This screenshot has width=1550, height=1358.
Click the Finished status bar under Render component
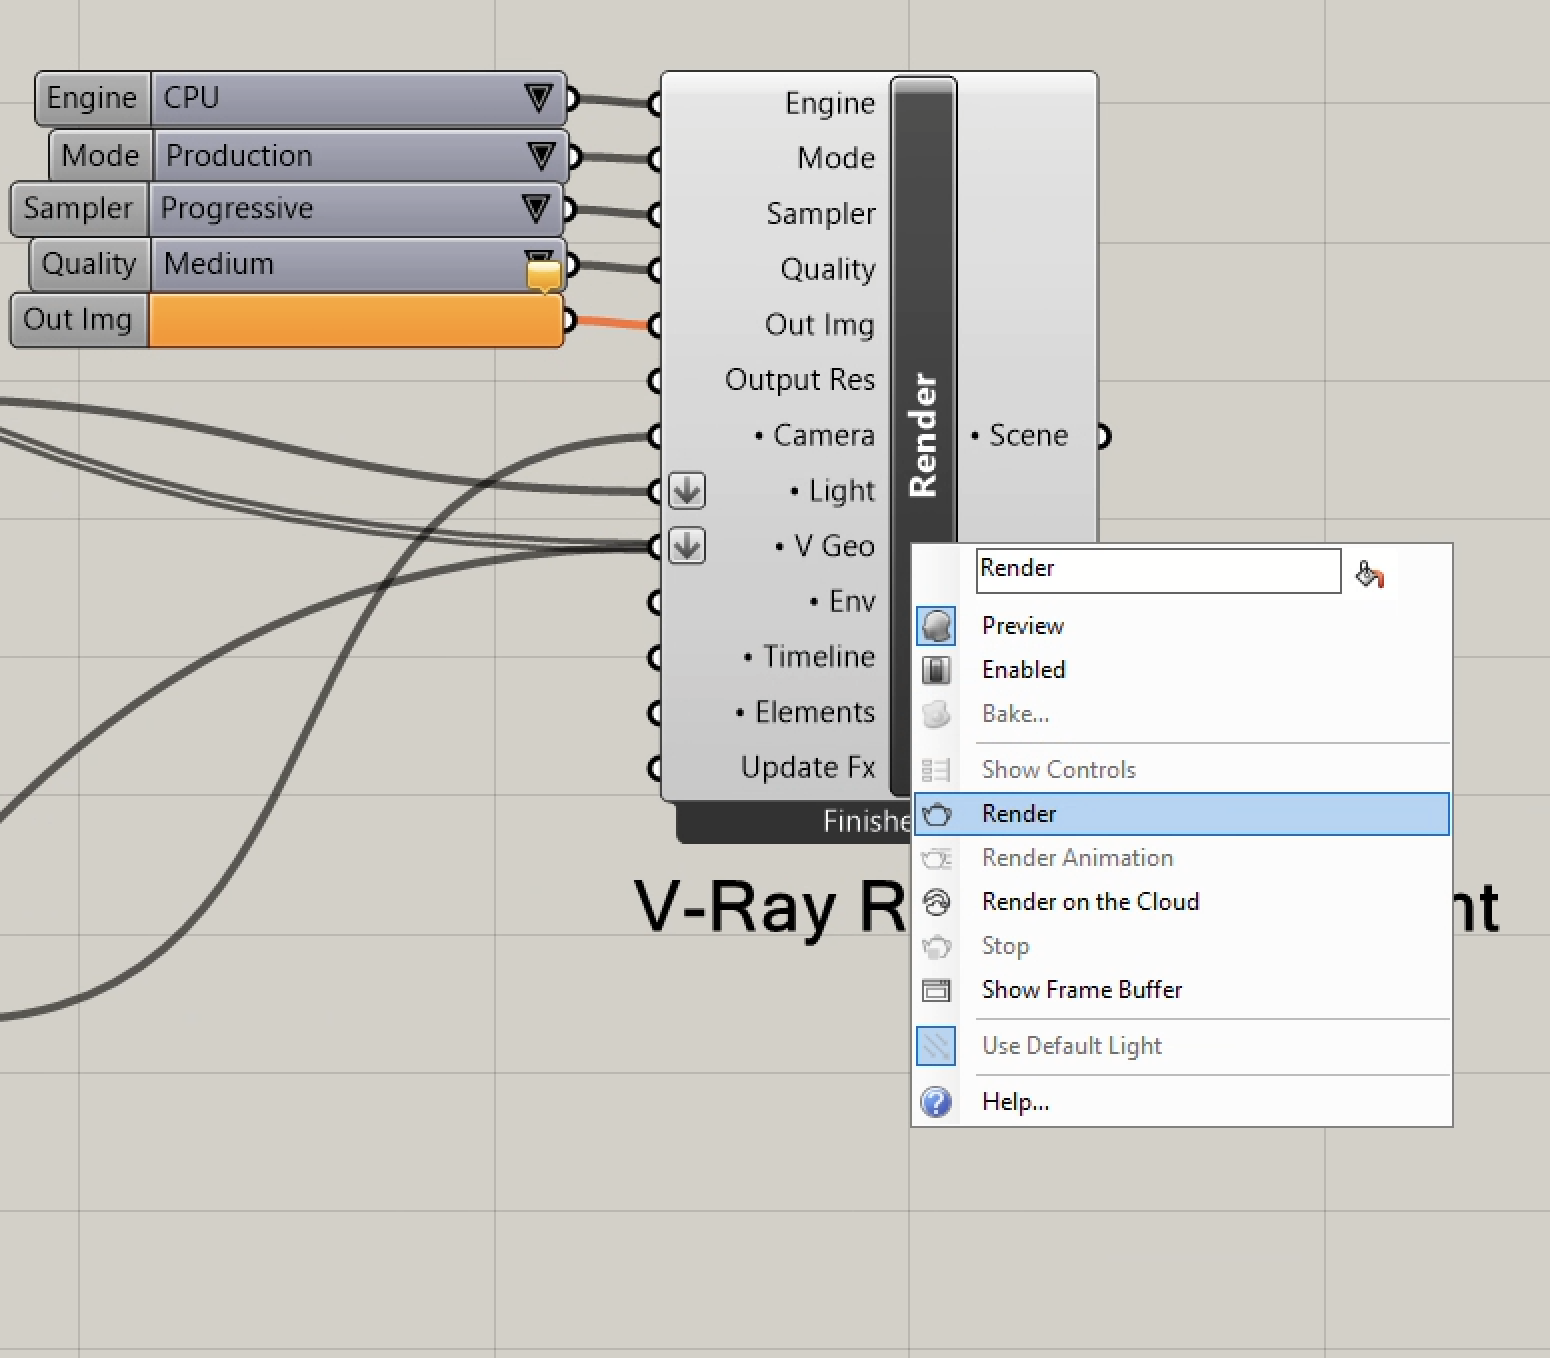click(x=794, y=822)
